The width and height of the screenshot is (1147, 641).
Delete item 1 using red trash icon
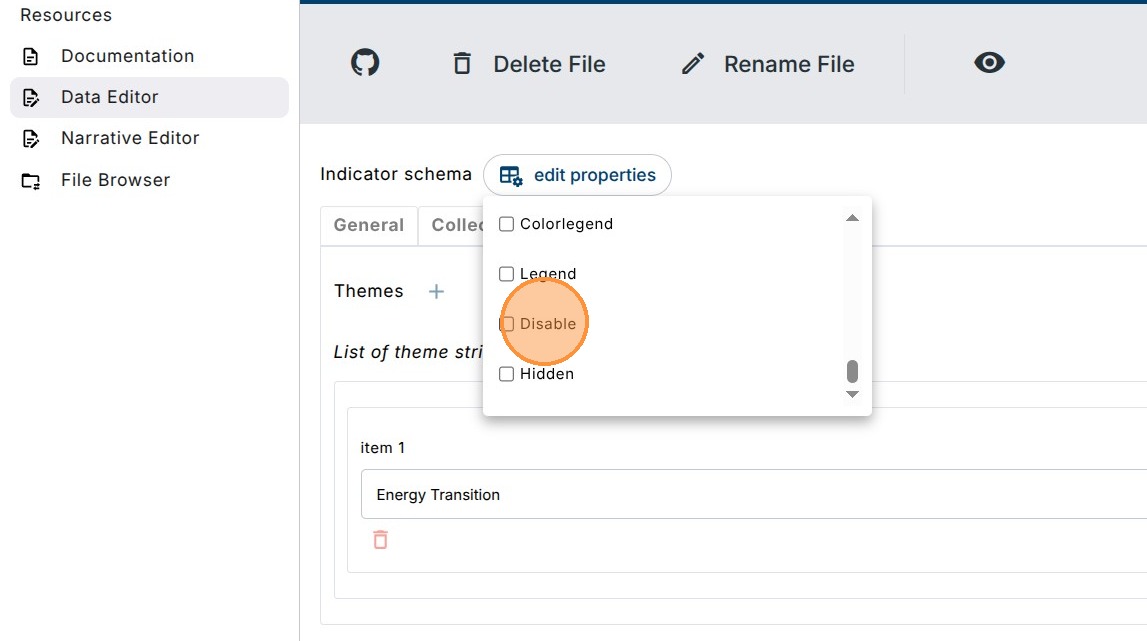tap(380, 540)
